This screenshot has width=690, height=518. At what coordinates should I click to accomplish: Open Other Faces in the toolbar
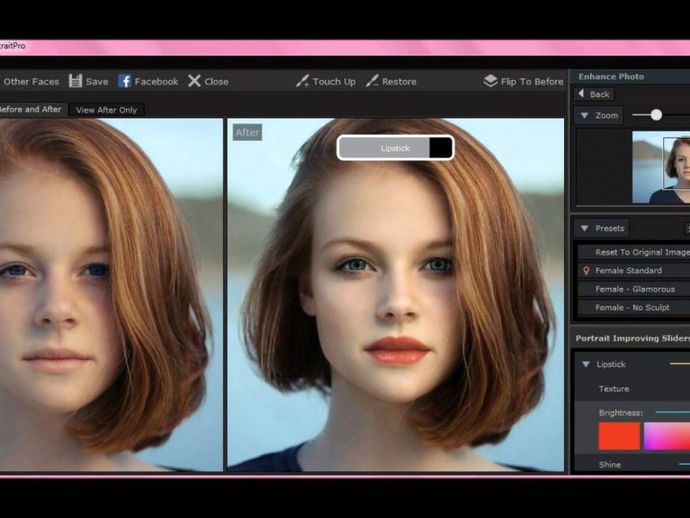(x=31, y=81)
